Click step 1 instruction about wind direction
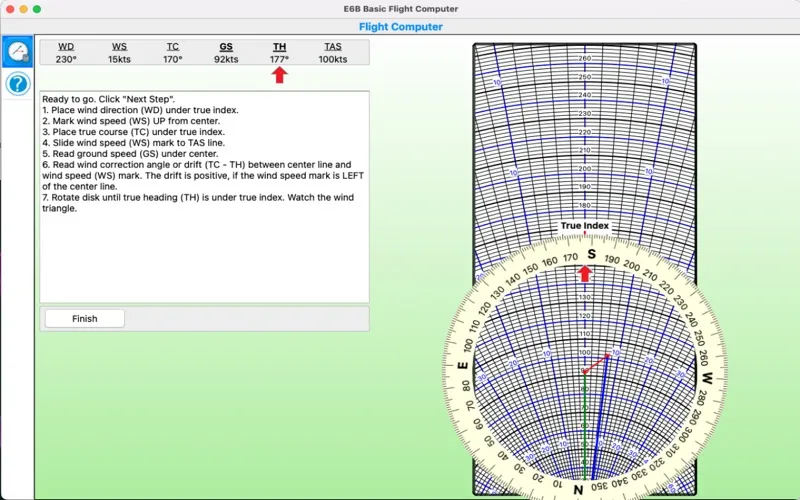This screenshot has width=800, height=500. click(x=140, y=110)
